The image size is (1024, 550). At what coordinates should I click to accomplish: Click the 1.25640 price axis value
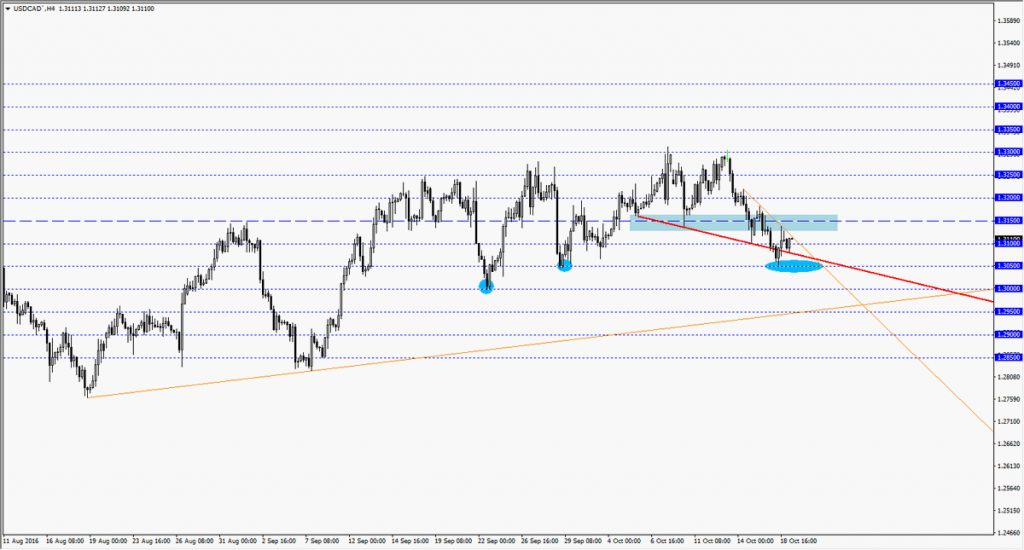tap(1008, 489)
